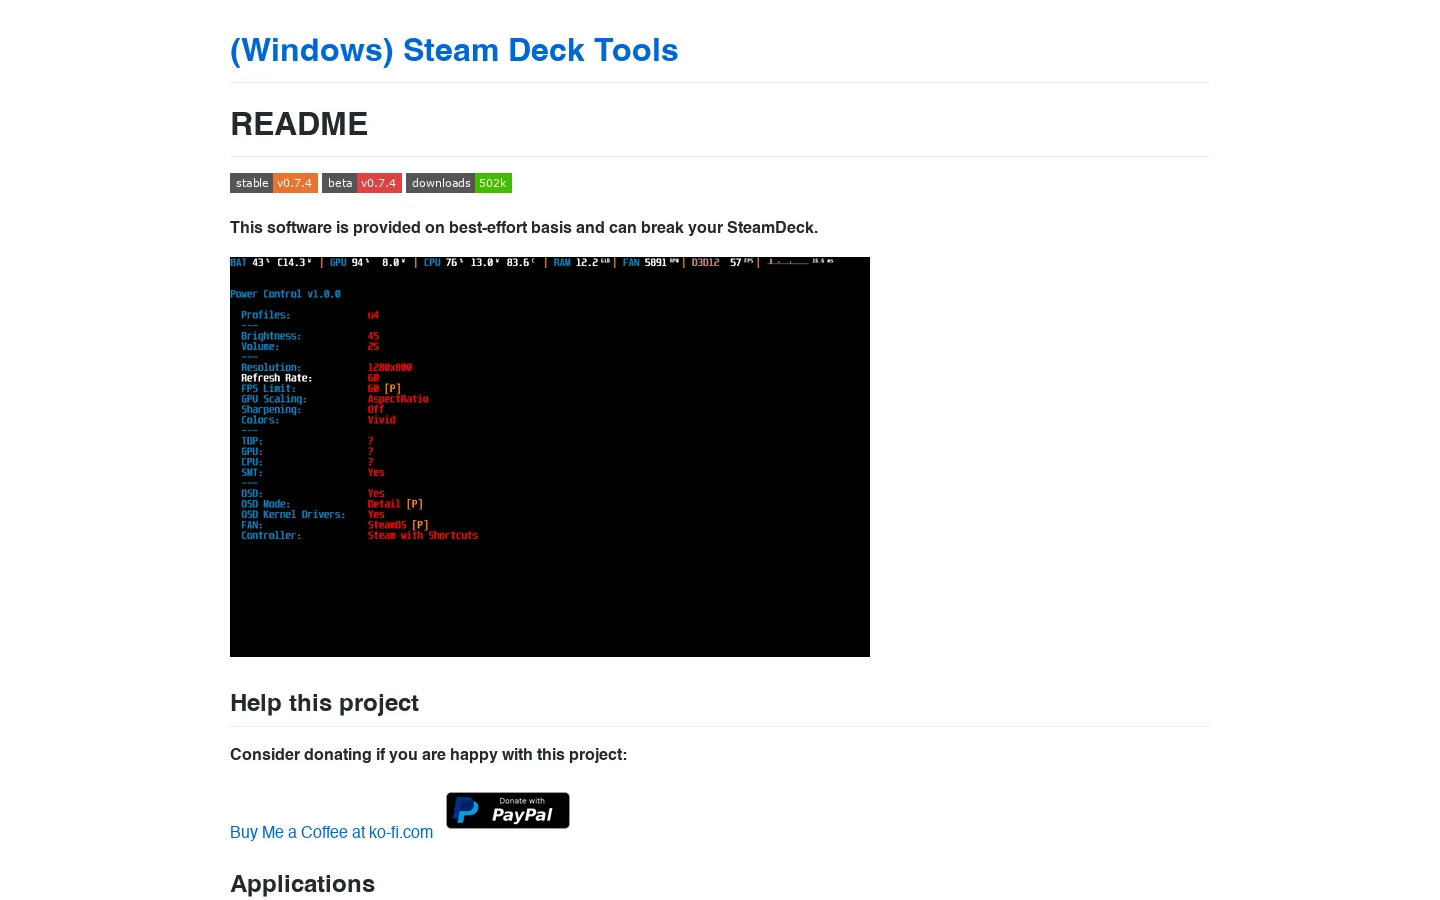Click the Help this project heading
Image resolution: width=1440 pixels, height=900 pixels.
pyautogui.click(x=324, y=703)
